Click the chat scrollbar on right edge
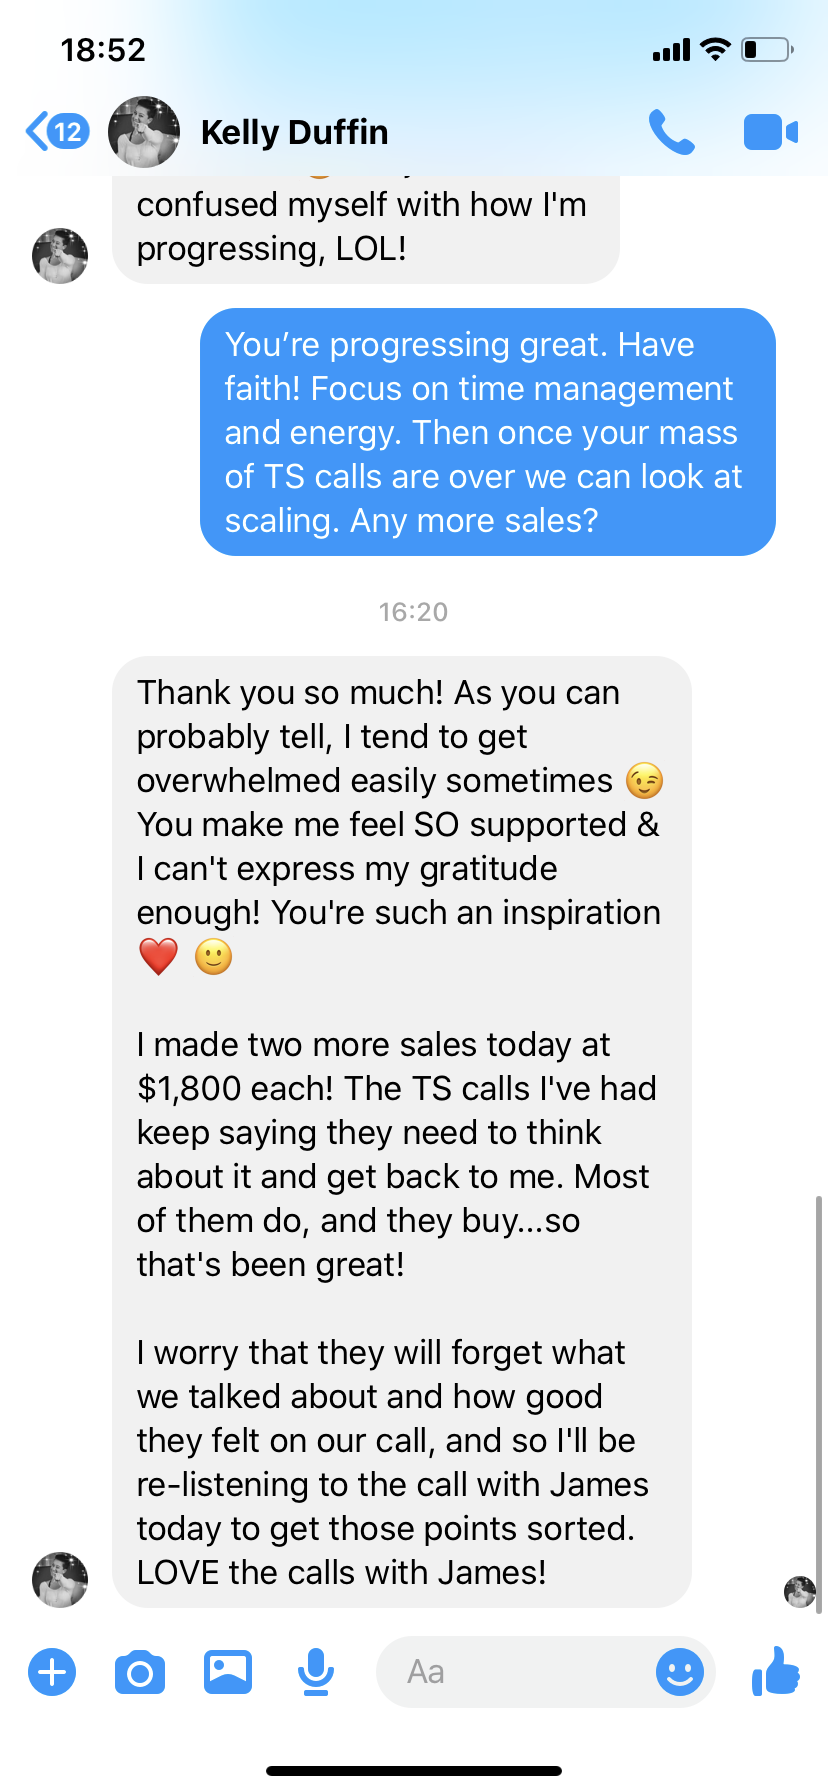 (x=819, y=1400)
